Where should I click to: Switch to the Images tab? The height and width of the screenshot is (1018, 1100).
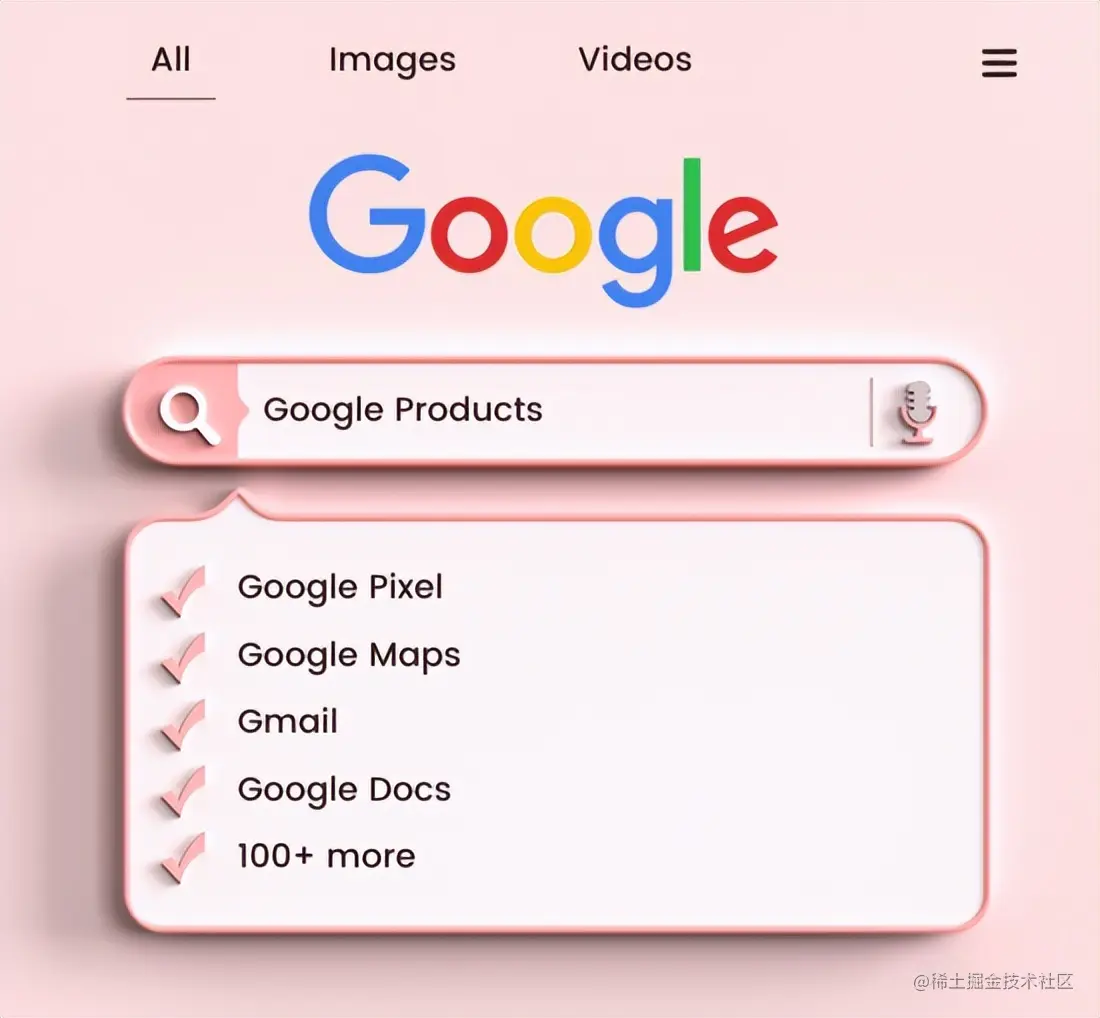[x=392, y=61]
